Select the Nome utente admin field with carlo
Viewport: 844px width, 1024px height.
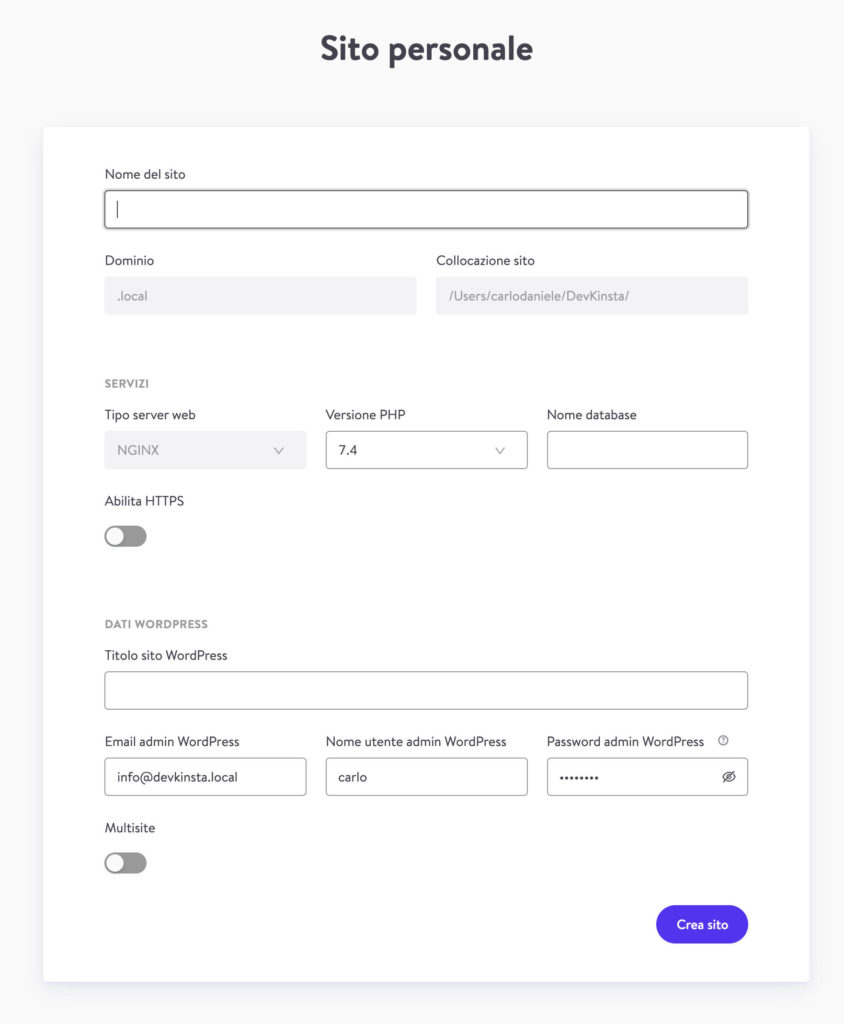427,776
